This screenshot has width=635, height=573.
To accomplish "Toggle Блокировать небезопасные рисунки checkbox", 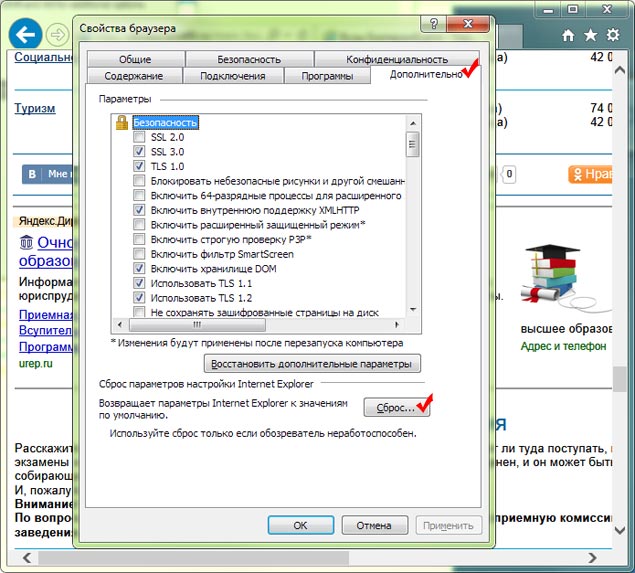I will pos(139,181).
